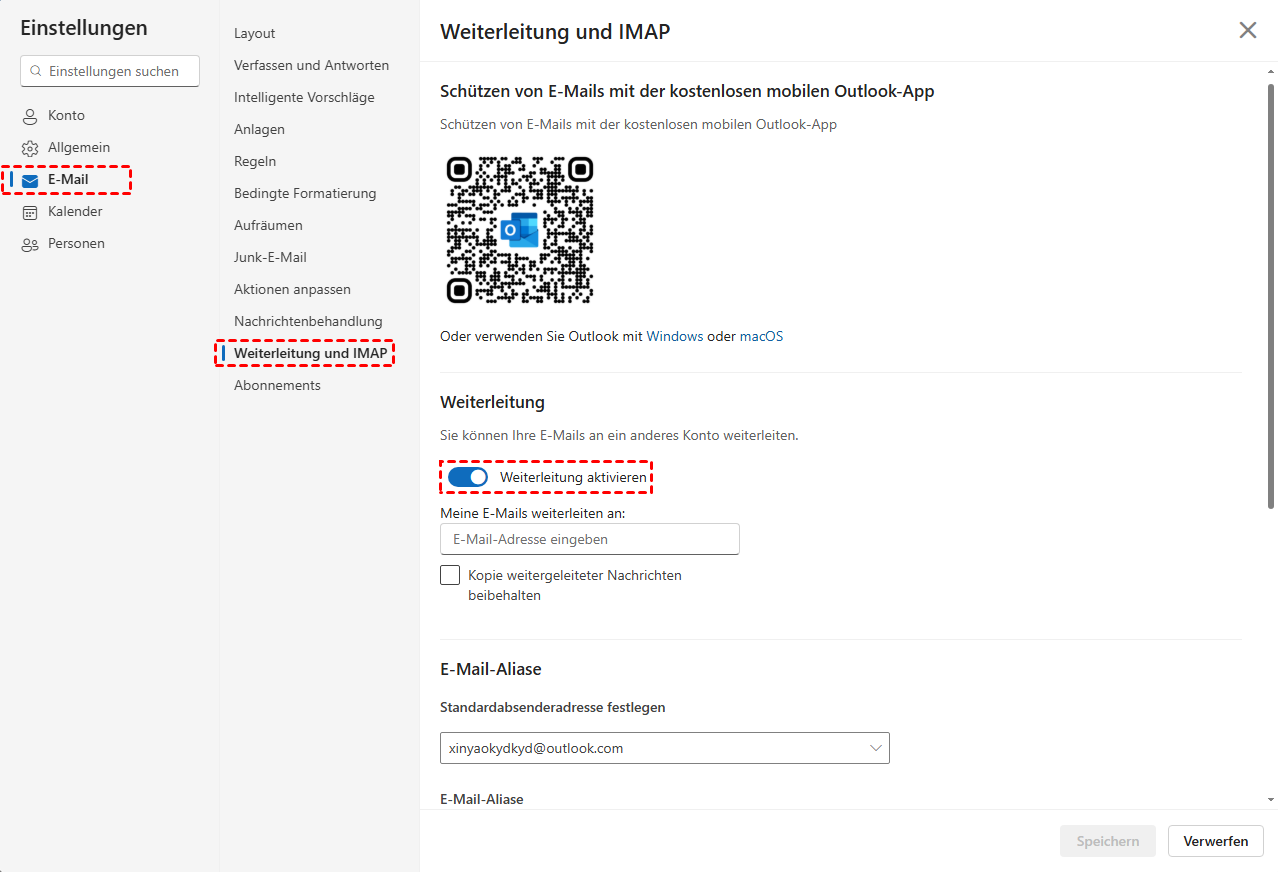1278x872 pixels.
Task: Click the Weiterleitung section heading
Action: pyautogui.click(x=492, y=402)
